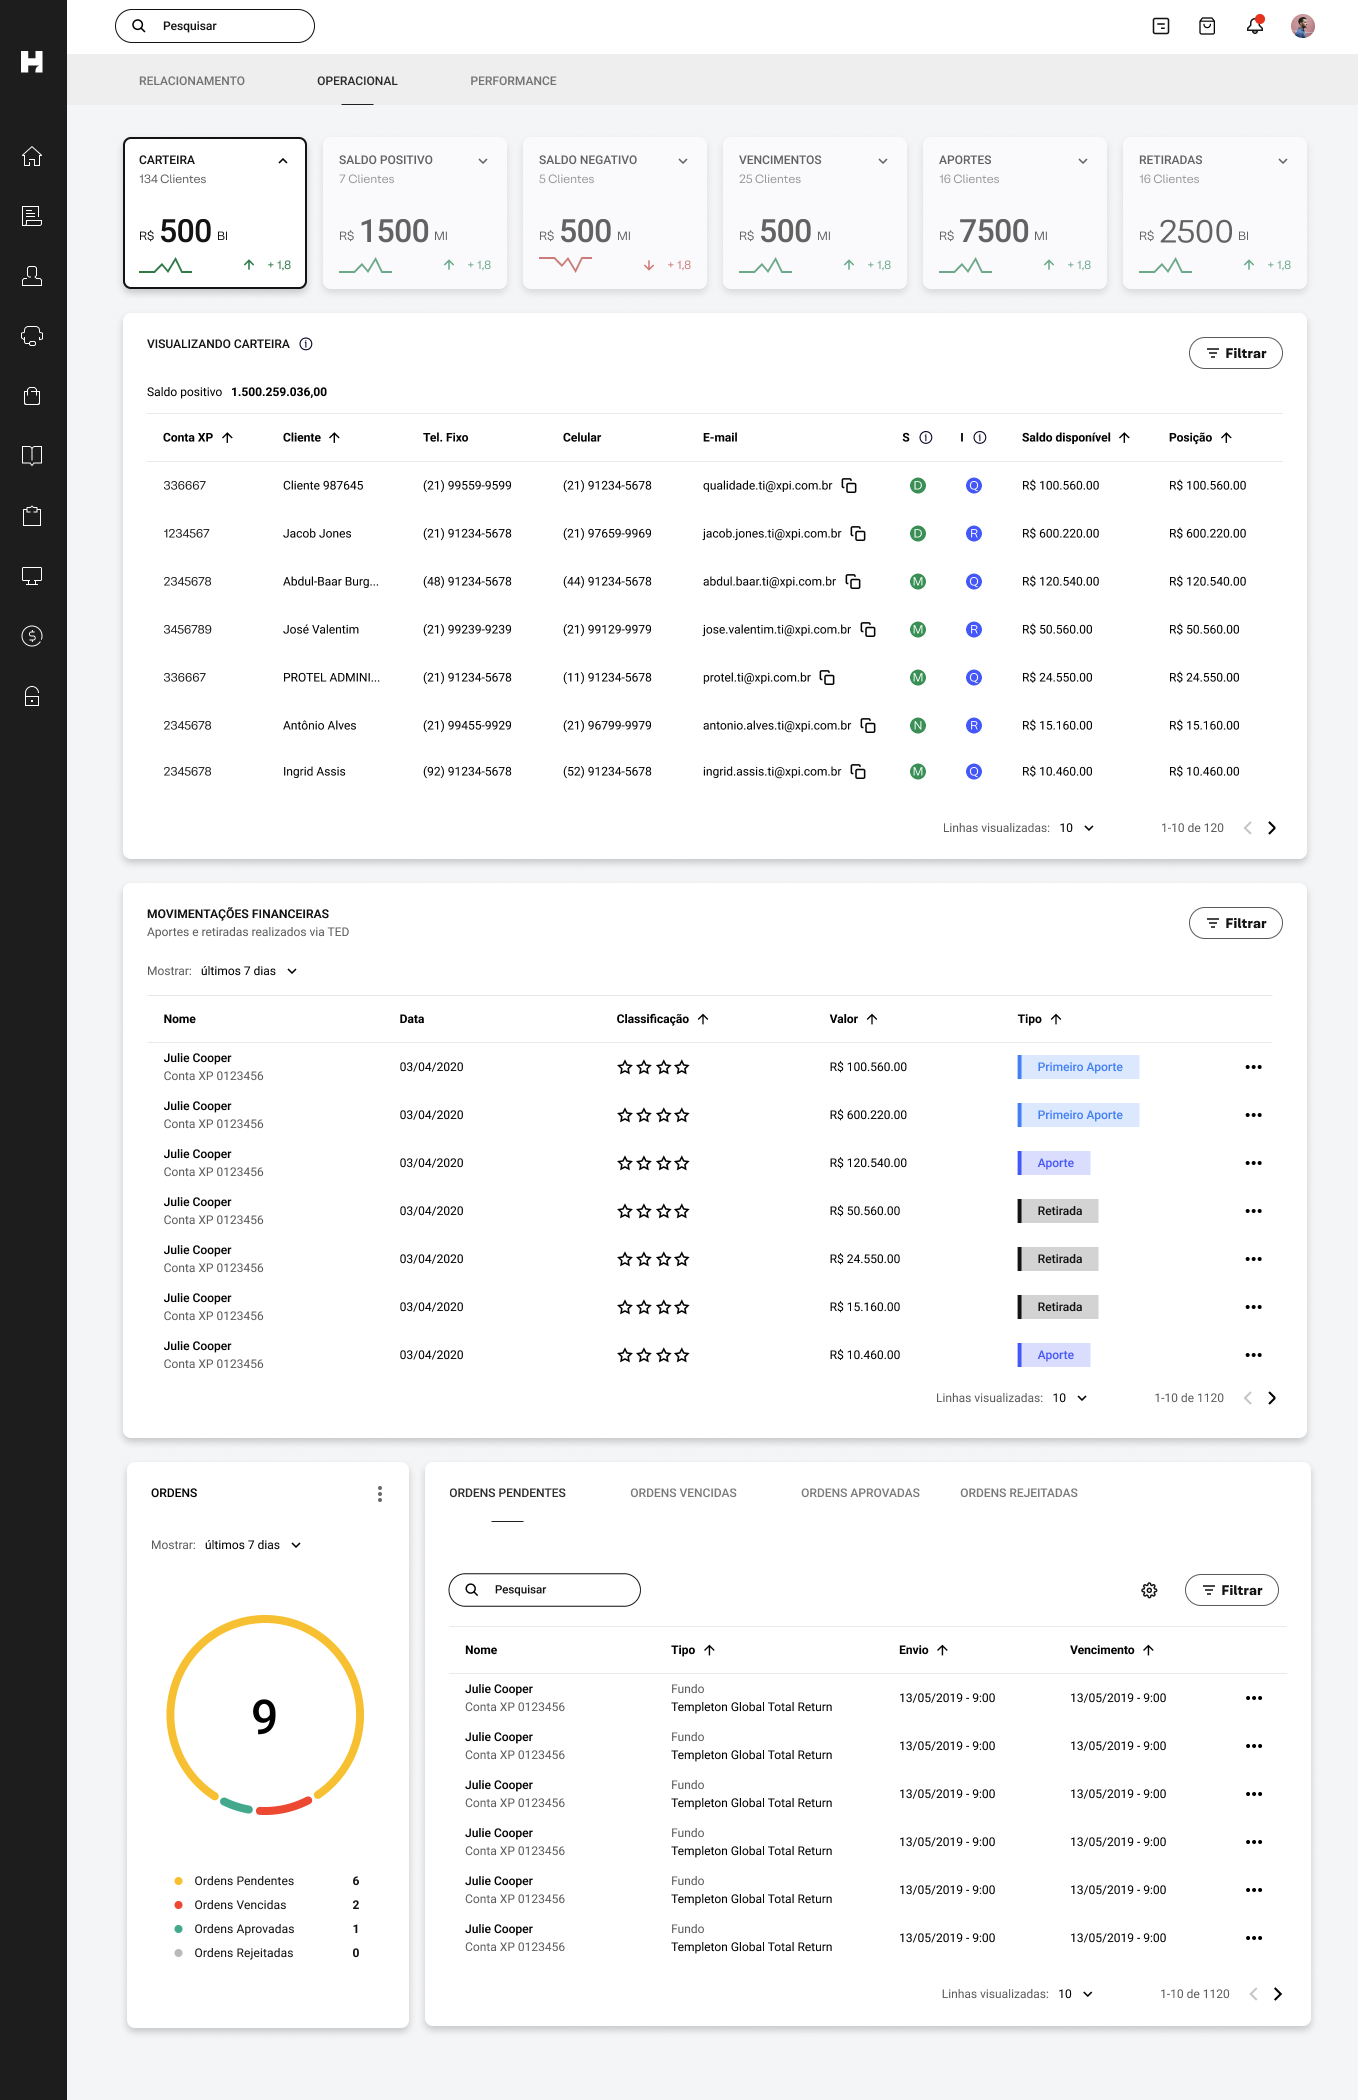This screenshot has height=2100, width=1358.
Task: Open the headset support icon in the sidebar
Action: pyautogui.click(x=32, y=336)
